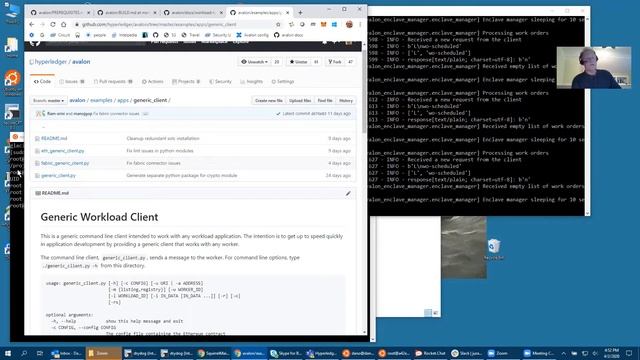
Task: Open the MetaMask fox extension
Action: tap(323, 24)
